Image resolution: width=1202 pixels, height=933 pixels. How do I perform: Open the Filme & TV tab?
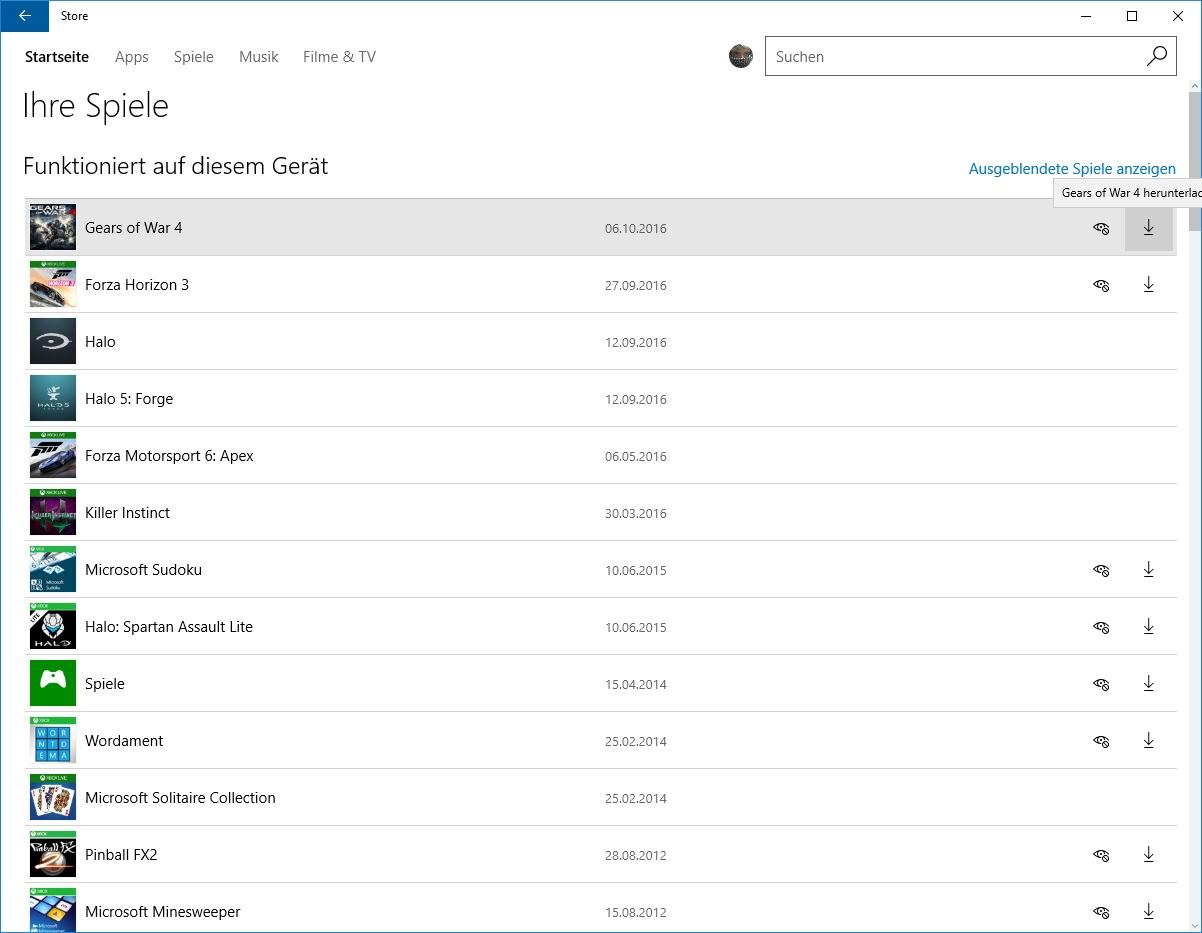(x=339, y=57)
